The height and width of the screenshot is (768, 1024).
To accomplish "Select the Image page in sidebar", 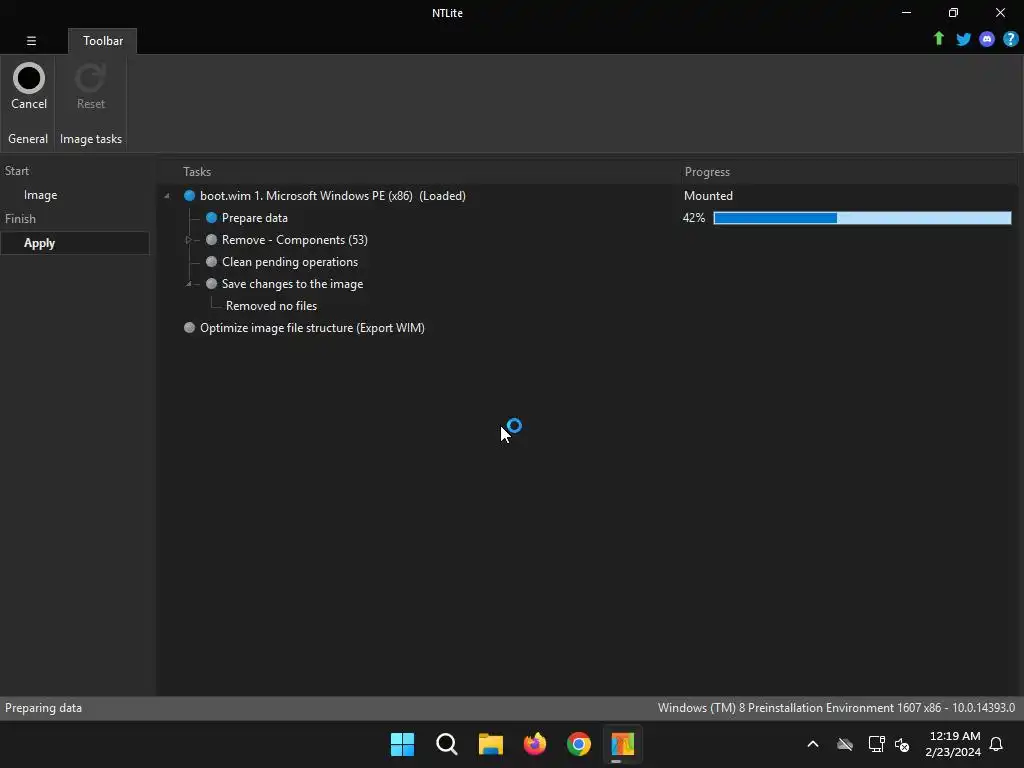I will coord(40,195).
